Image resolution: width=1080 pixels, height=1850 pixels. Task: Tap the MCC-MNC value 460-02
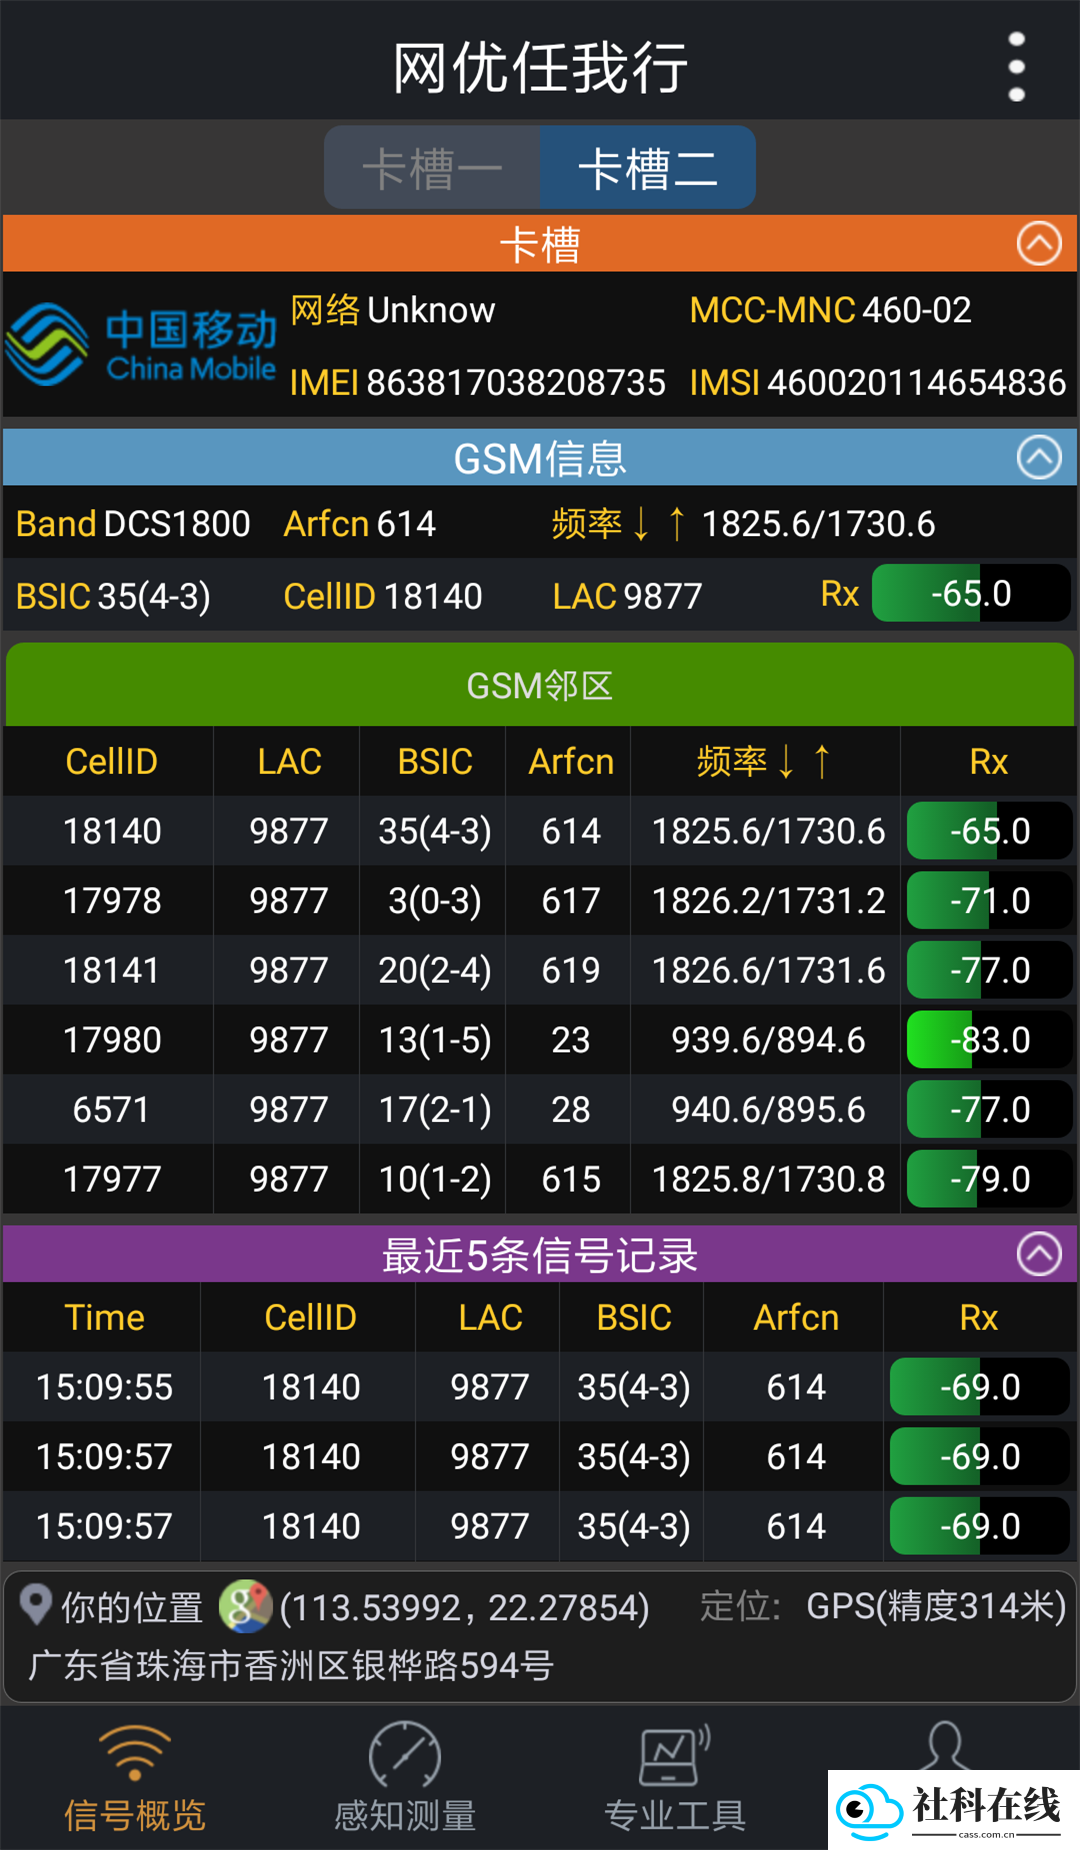917,310
